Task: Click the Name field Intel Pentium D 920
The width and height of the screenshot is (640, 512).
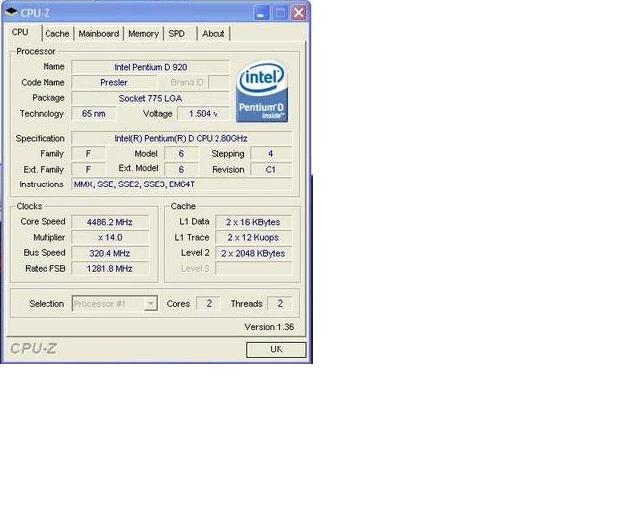Action: [150, 67]
